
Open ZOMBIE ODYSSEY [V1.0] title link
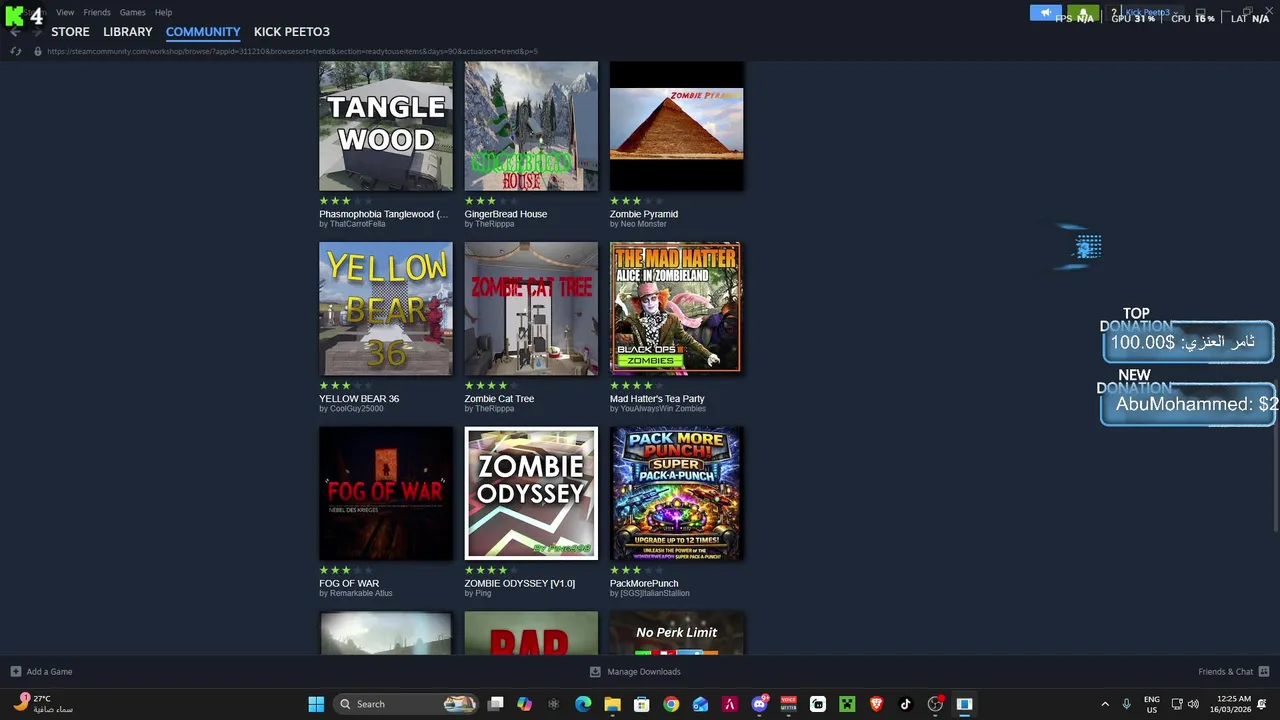pos(519,584)
